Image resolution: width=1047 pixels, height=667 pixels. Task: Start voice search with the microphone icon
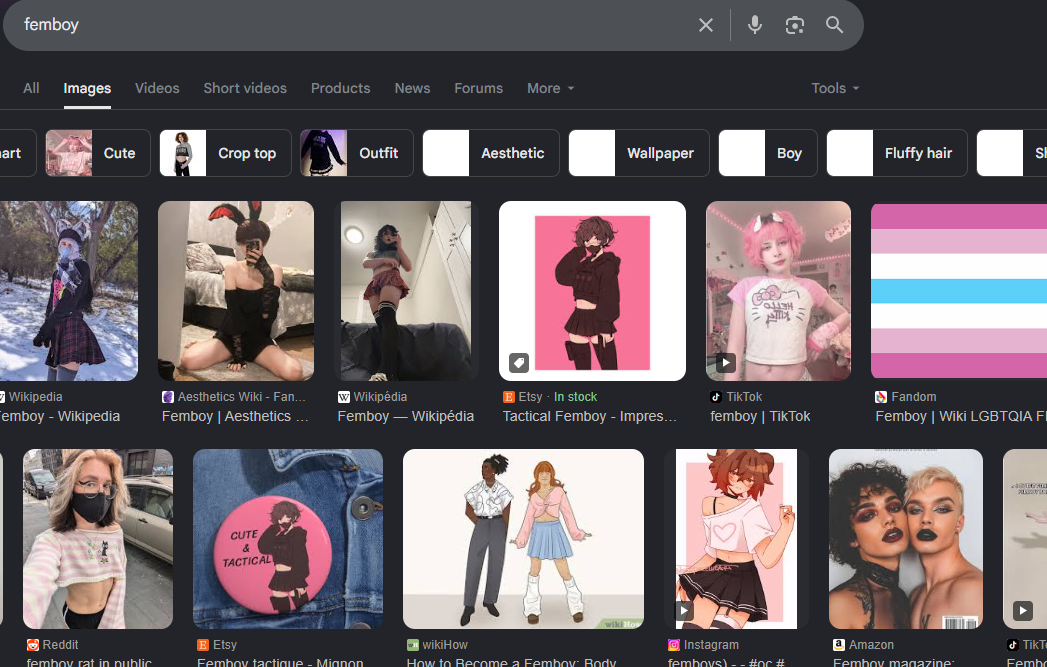coord(755,25)
